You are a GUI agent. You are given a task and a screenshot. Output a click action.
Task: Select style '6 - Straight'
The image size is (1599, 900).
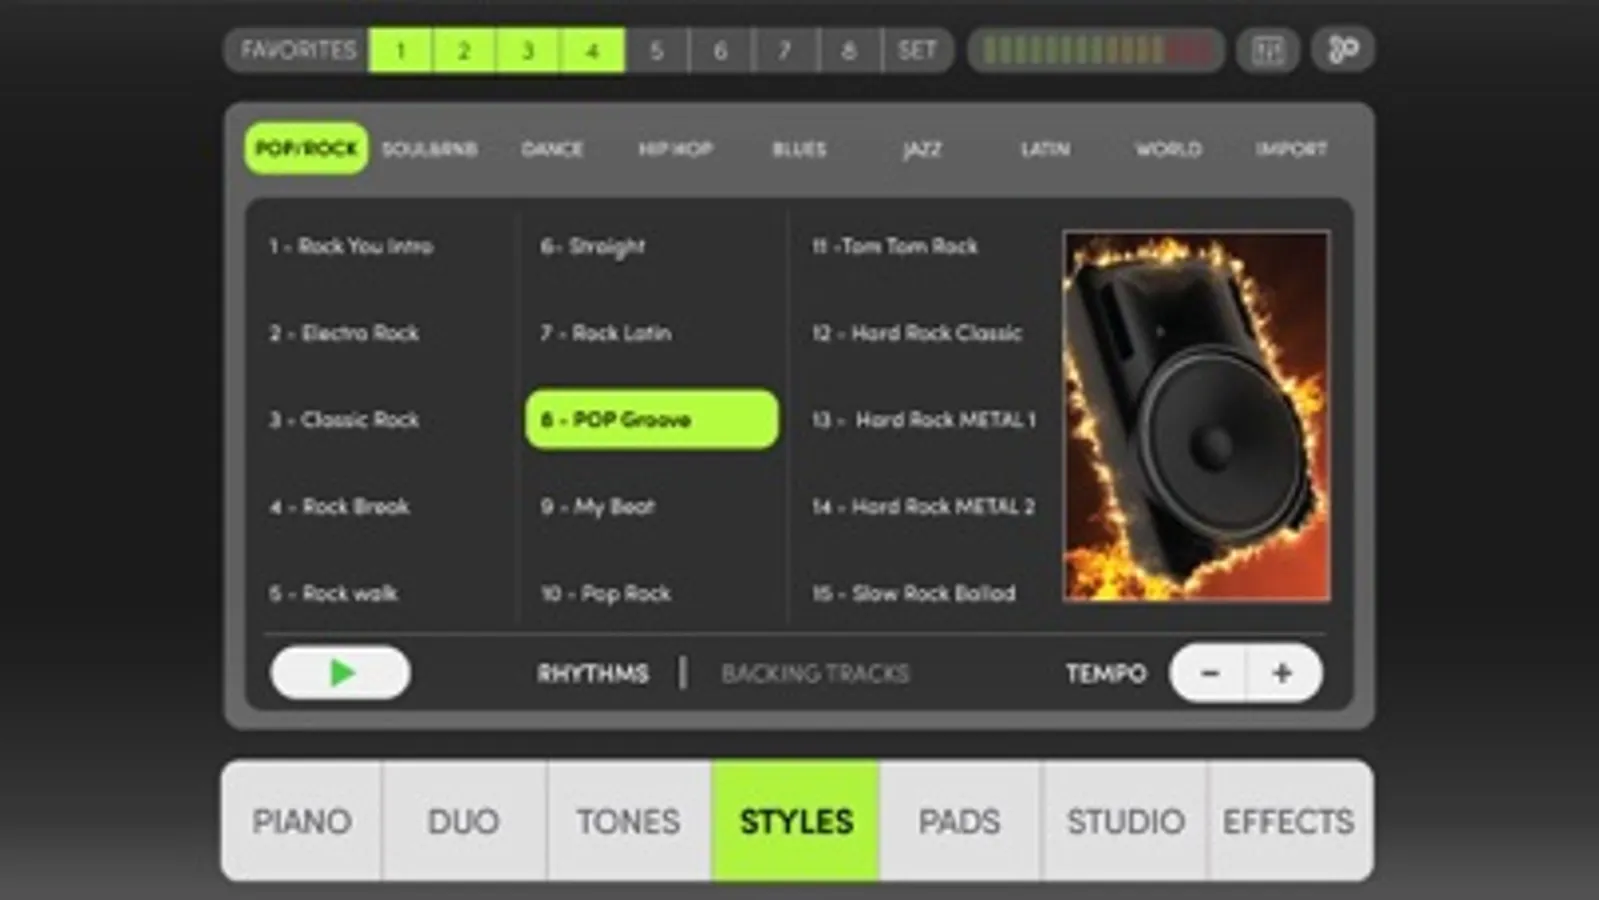tap(593, 246)
